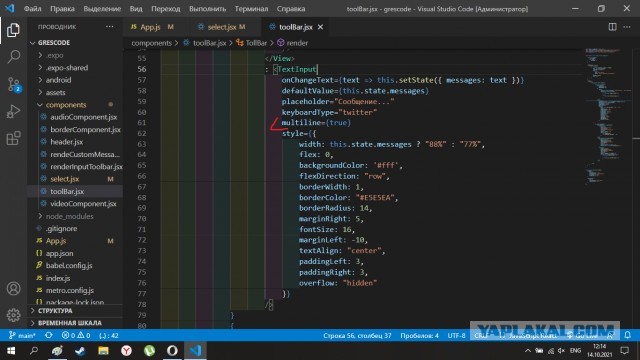Open the Правка menu

pyautogui.click(x=62, y=9)
